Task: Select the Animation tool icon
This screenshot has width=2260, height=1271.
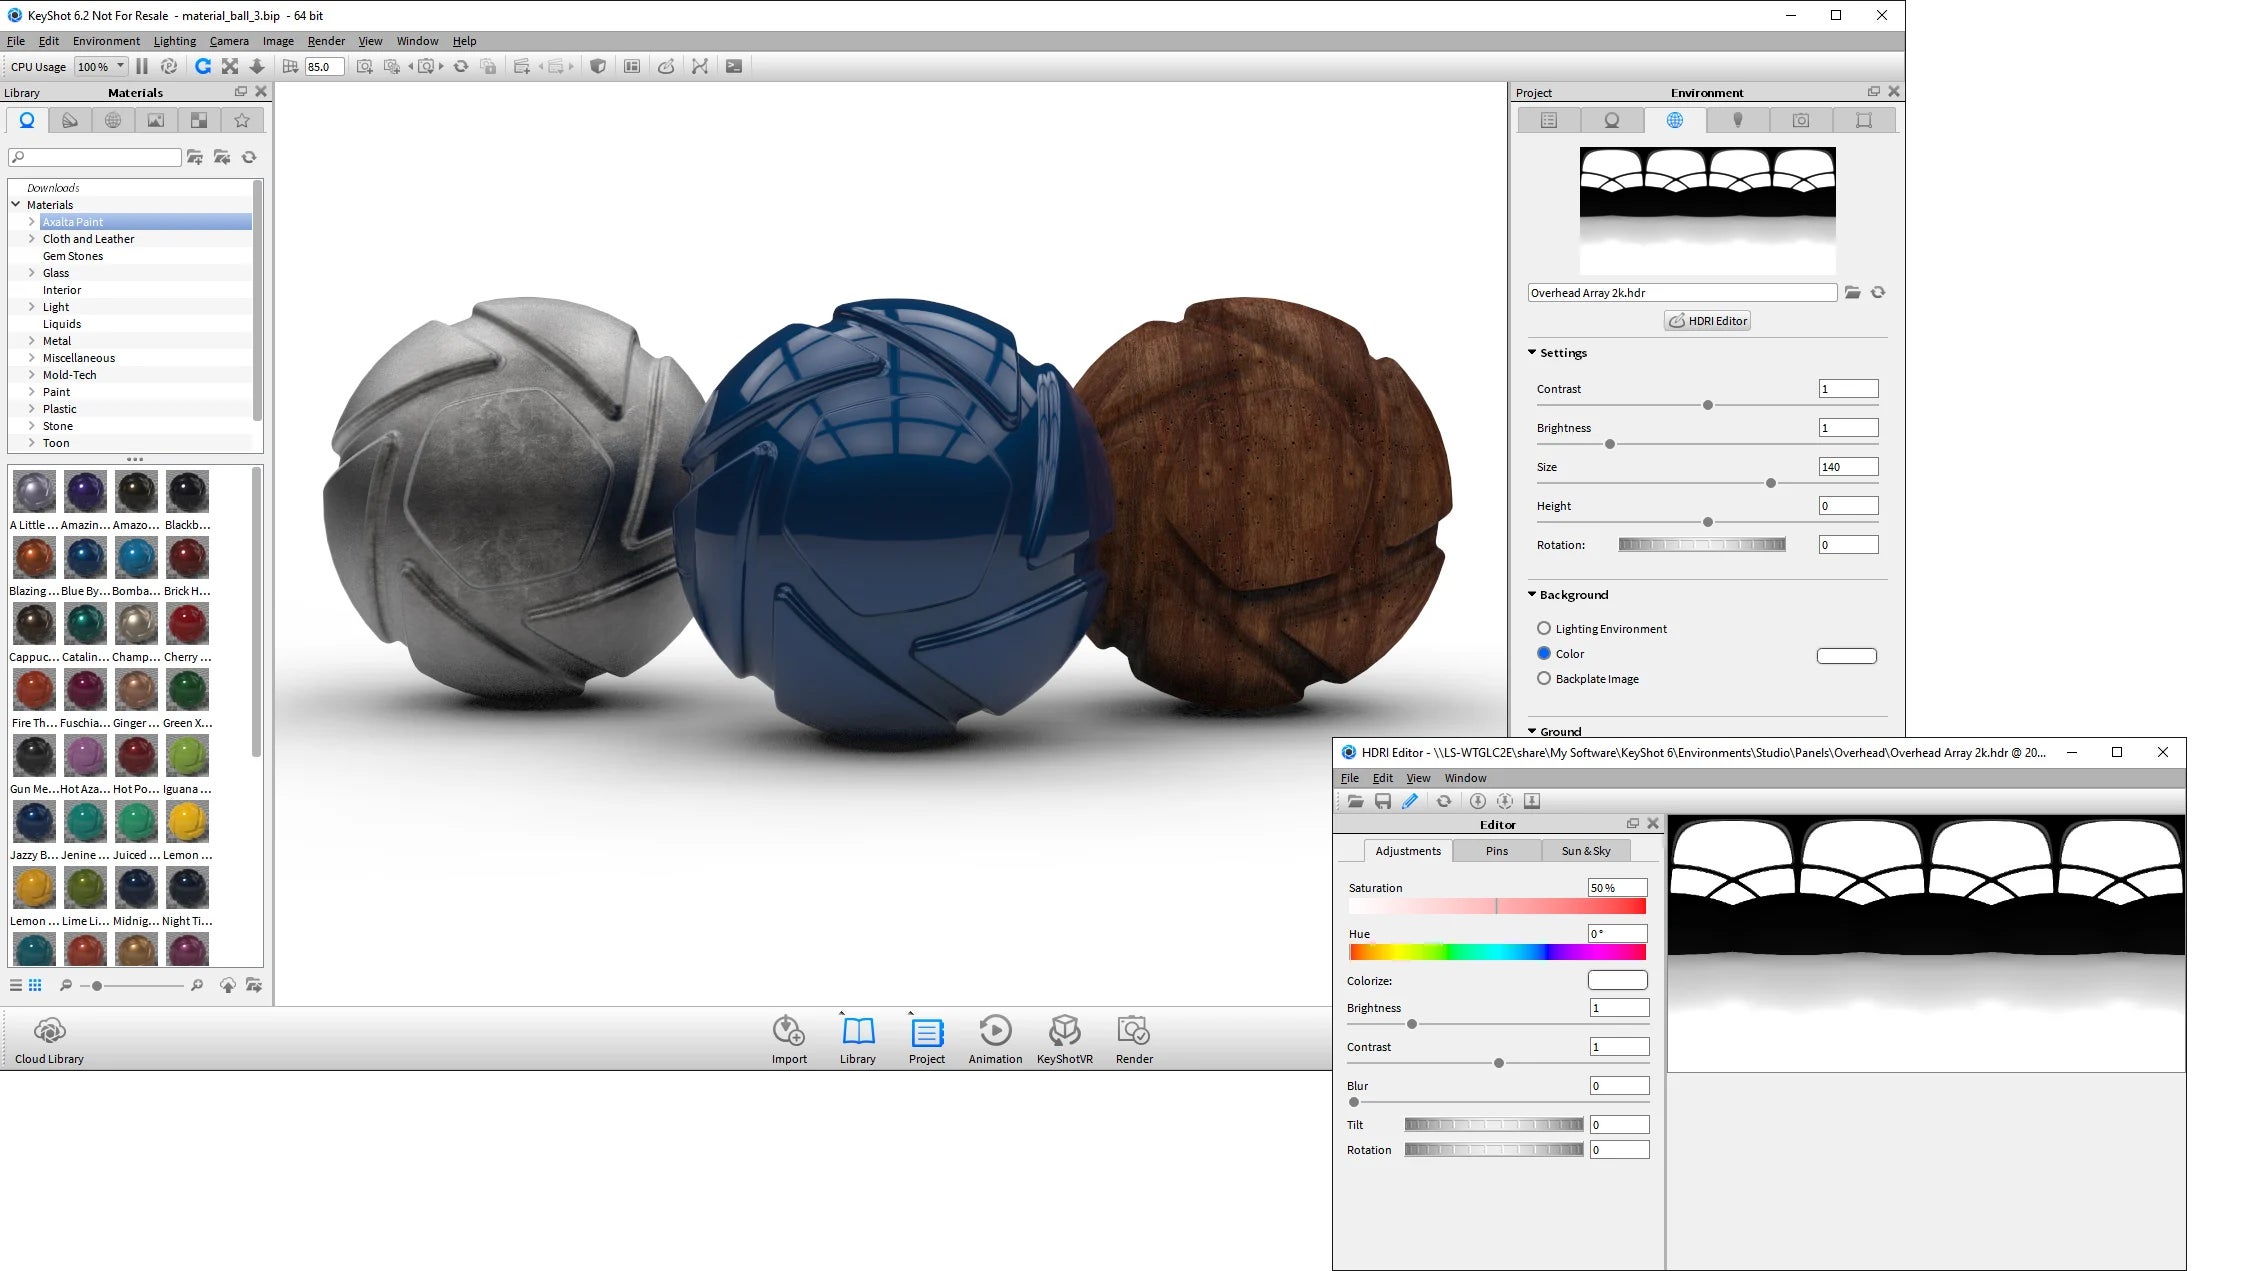Action: (x=995, y=1030)
